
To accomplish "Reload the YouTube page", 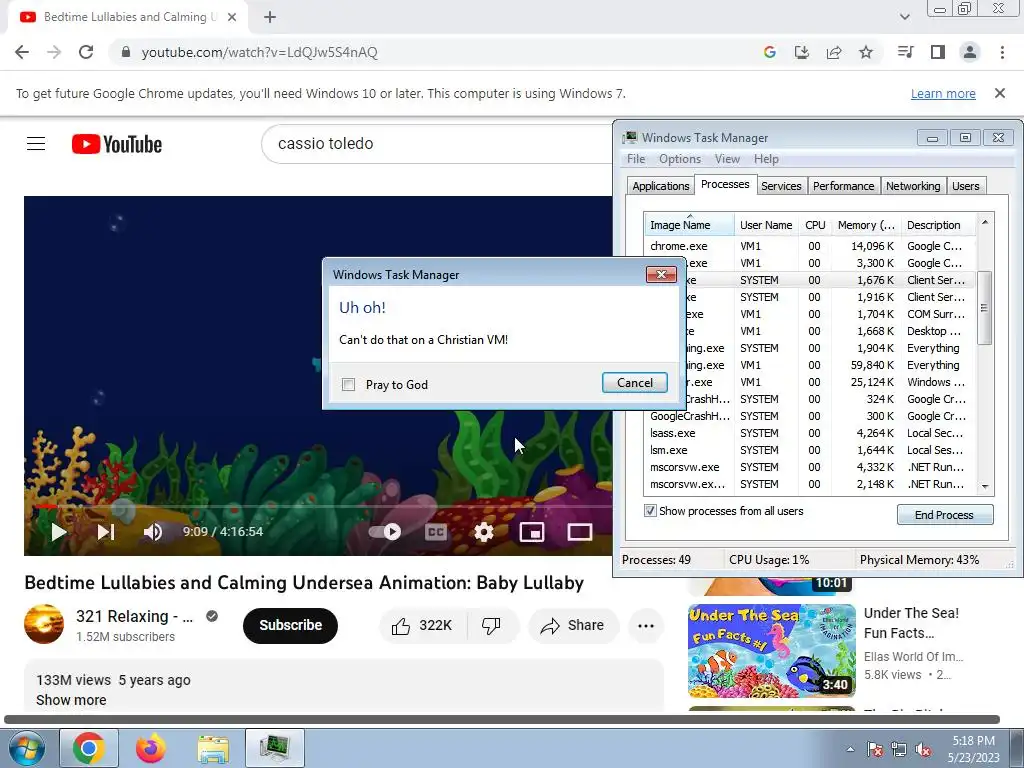I will click(86, 52).
